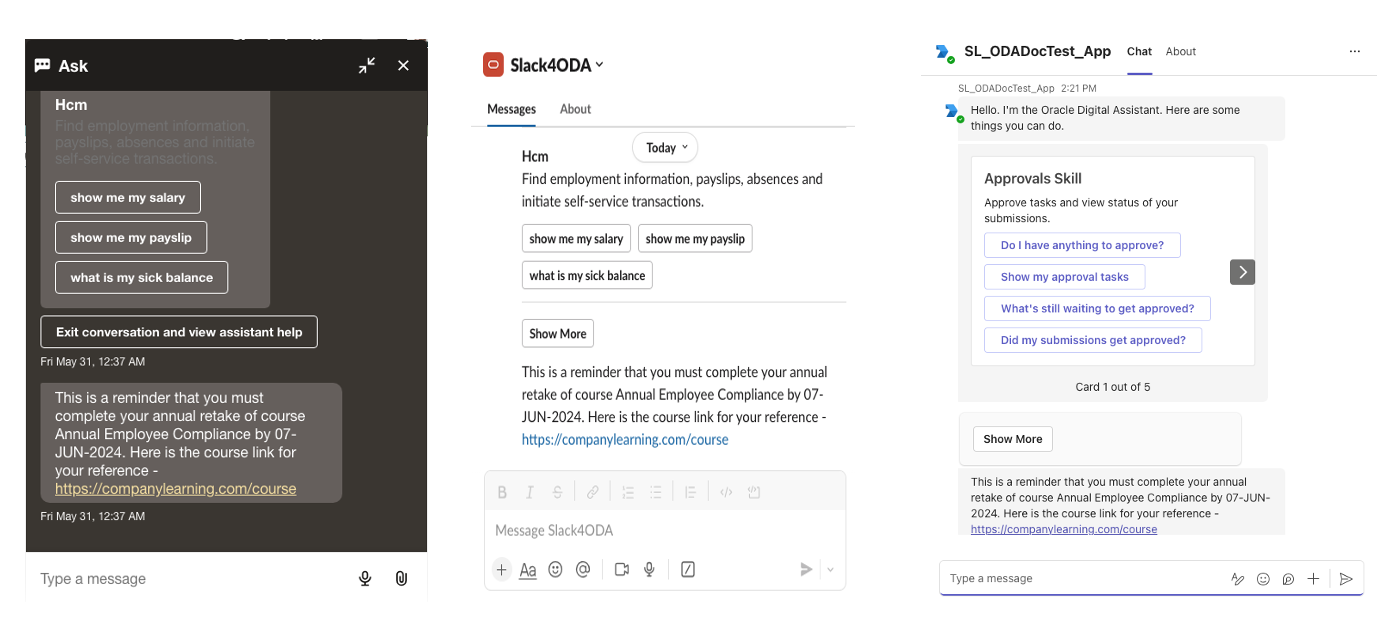Click the microphone icon in the Ask chat

pos(366,578)
